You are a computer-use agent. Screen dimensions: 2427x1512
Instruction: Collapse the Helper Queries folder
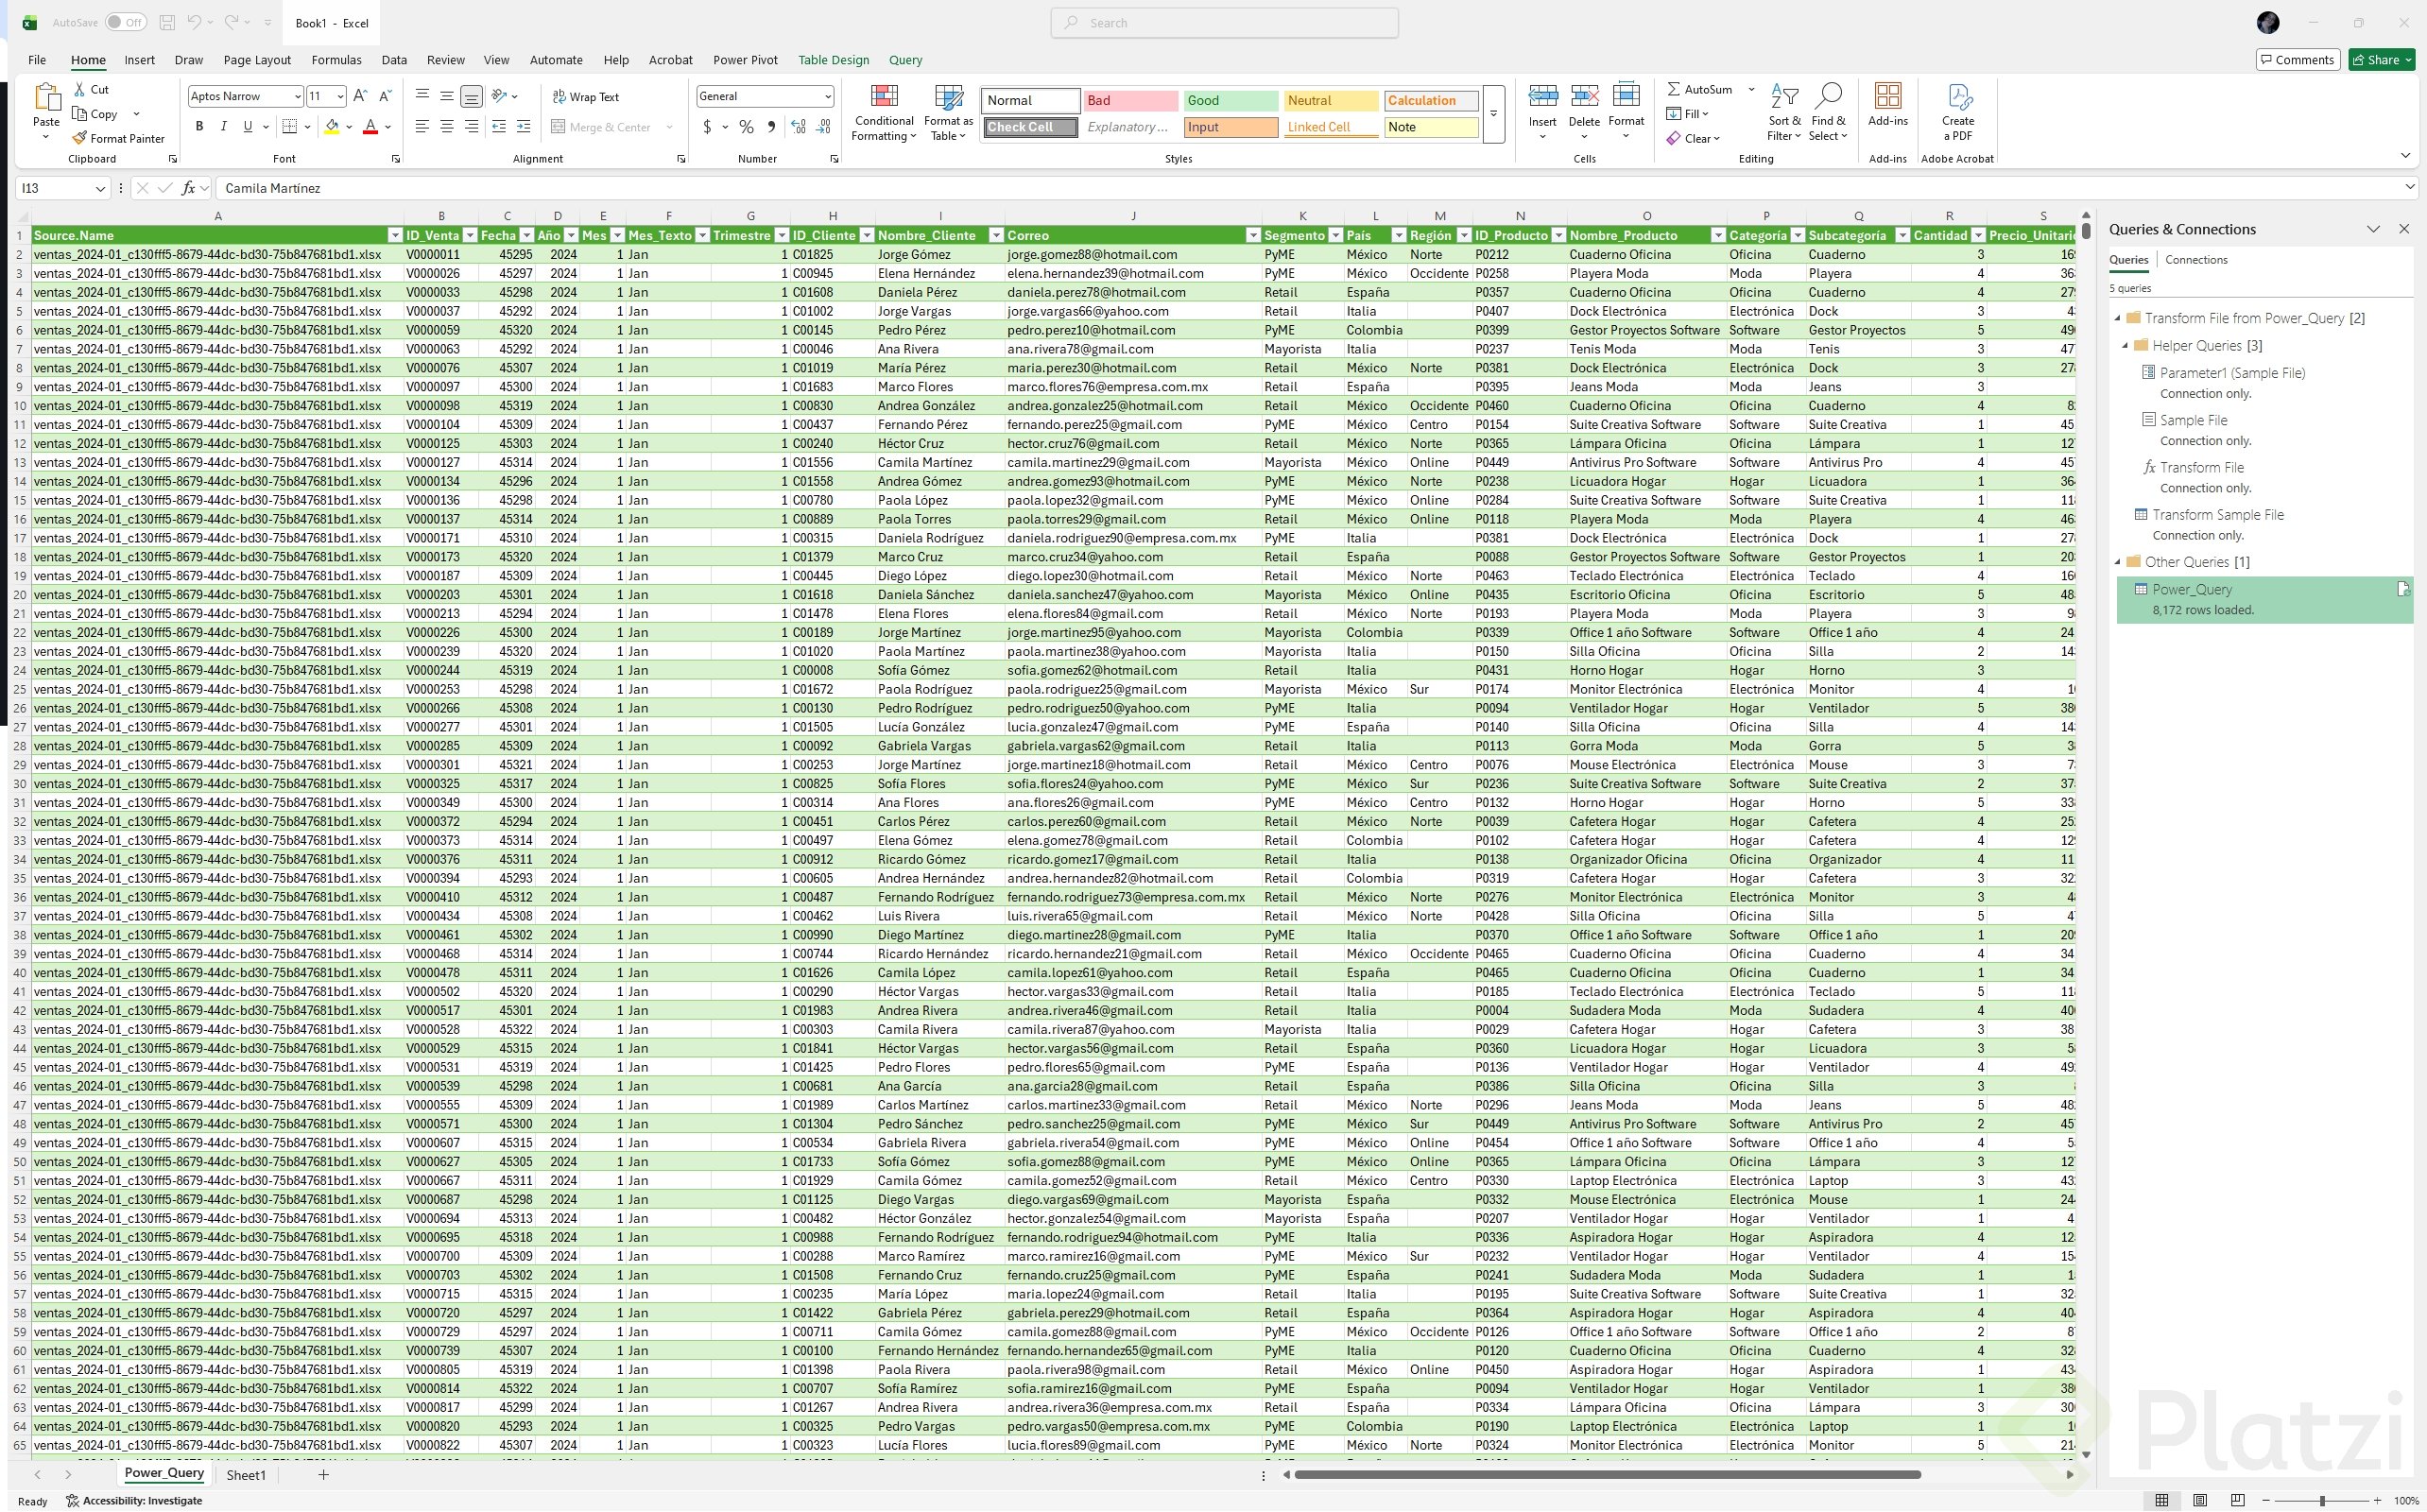(2125, 345)
